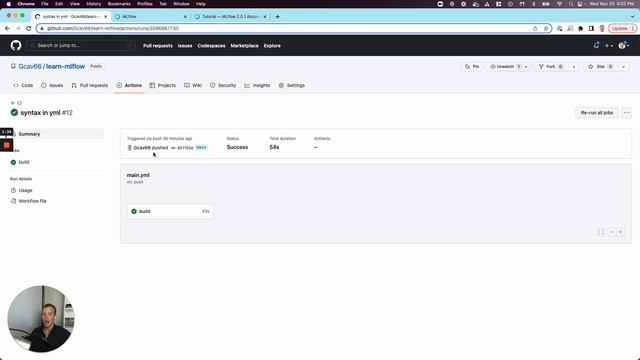
Task: Bookmark this page with star icon
Action: (546, 28)
